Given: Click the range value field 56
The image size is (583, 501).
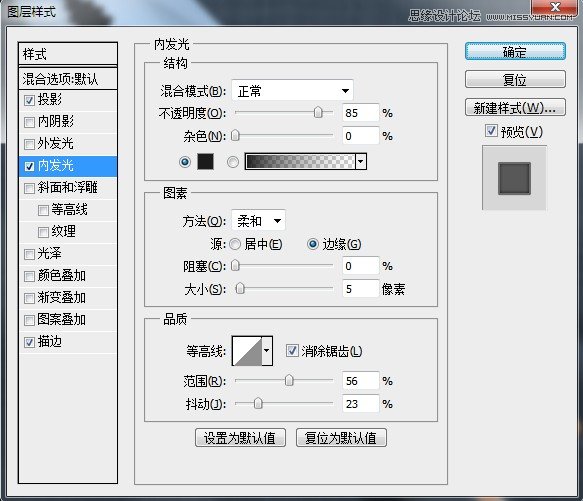Looking at the screenshot, I should pos(360,380).
